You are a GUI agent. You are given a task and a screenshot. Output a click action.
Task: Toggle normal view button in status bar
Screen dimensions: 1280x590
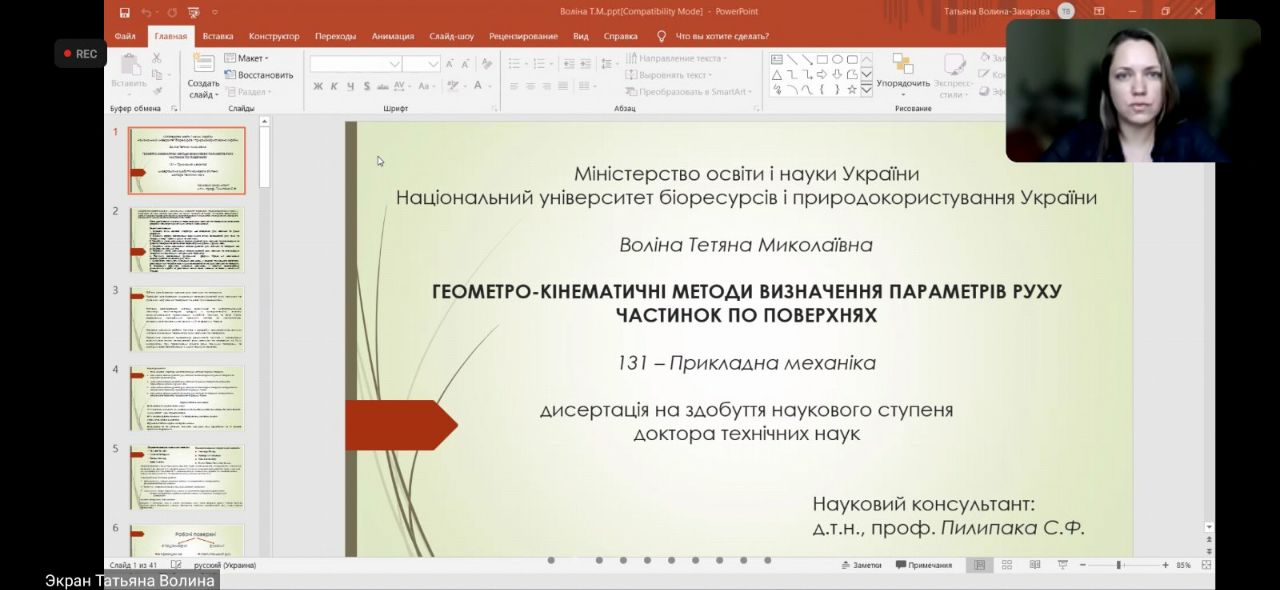979,565
